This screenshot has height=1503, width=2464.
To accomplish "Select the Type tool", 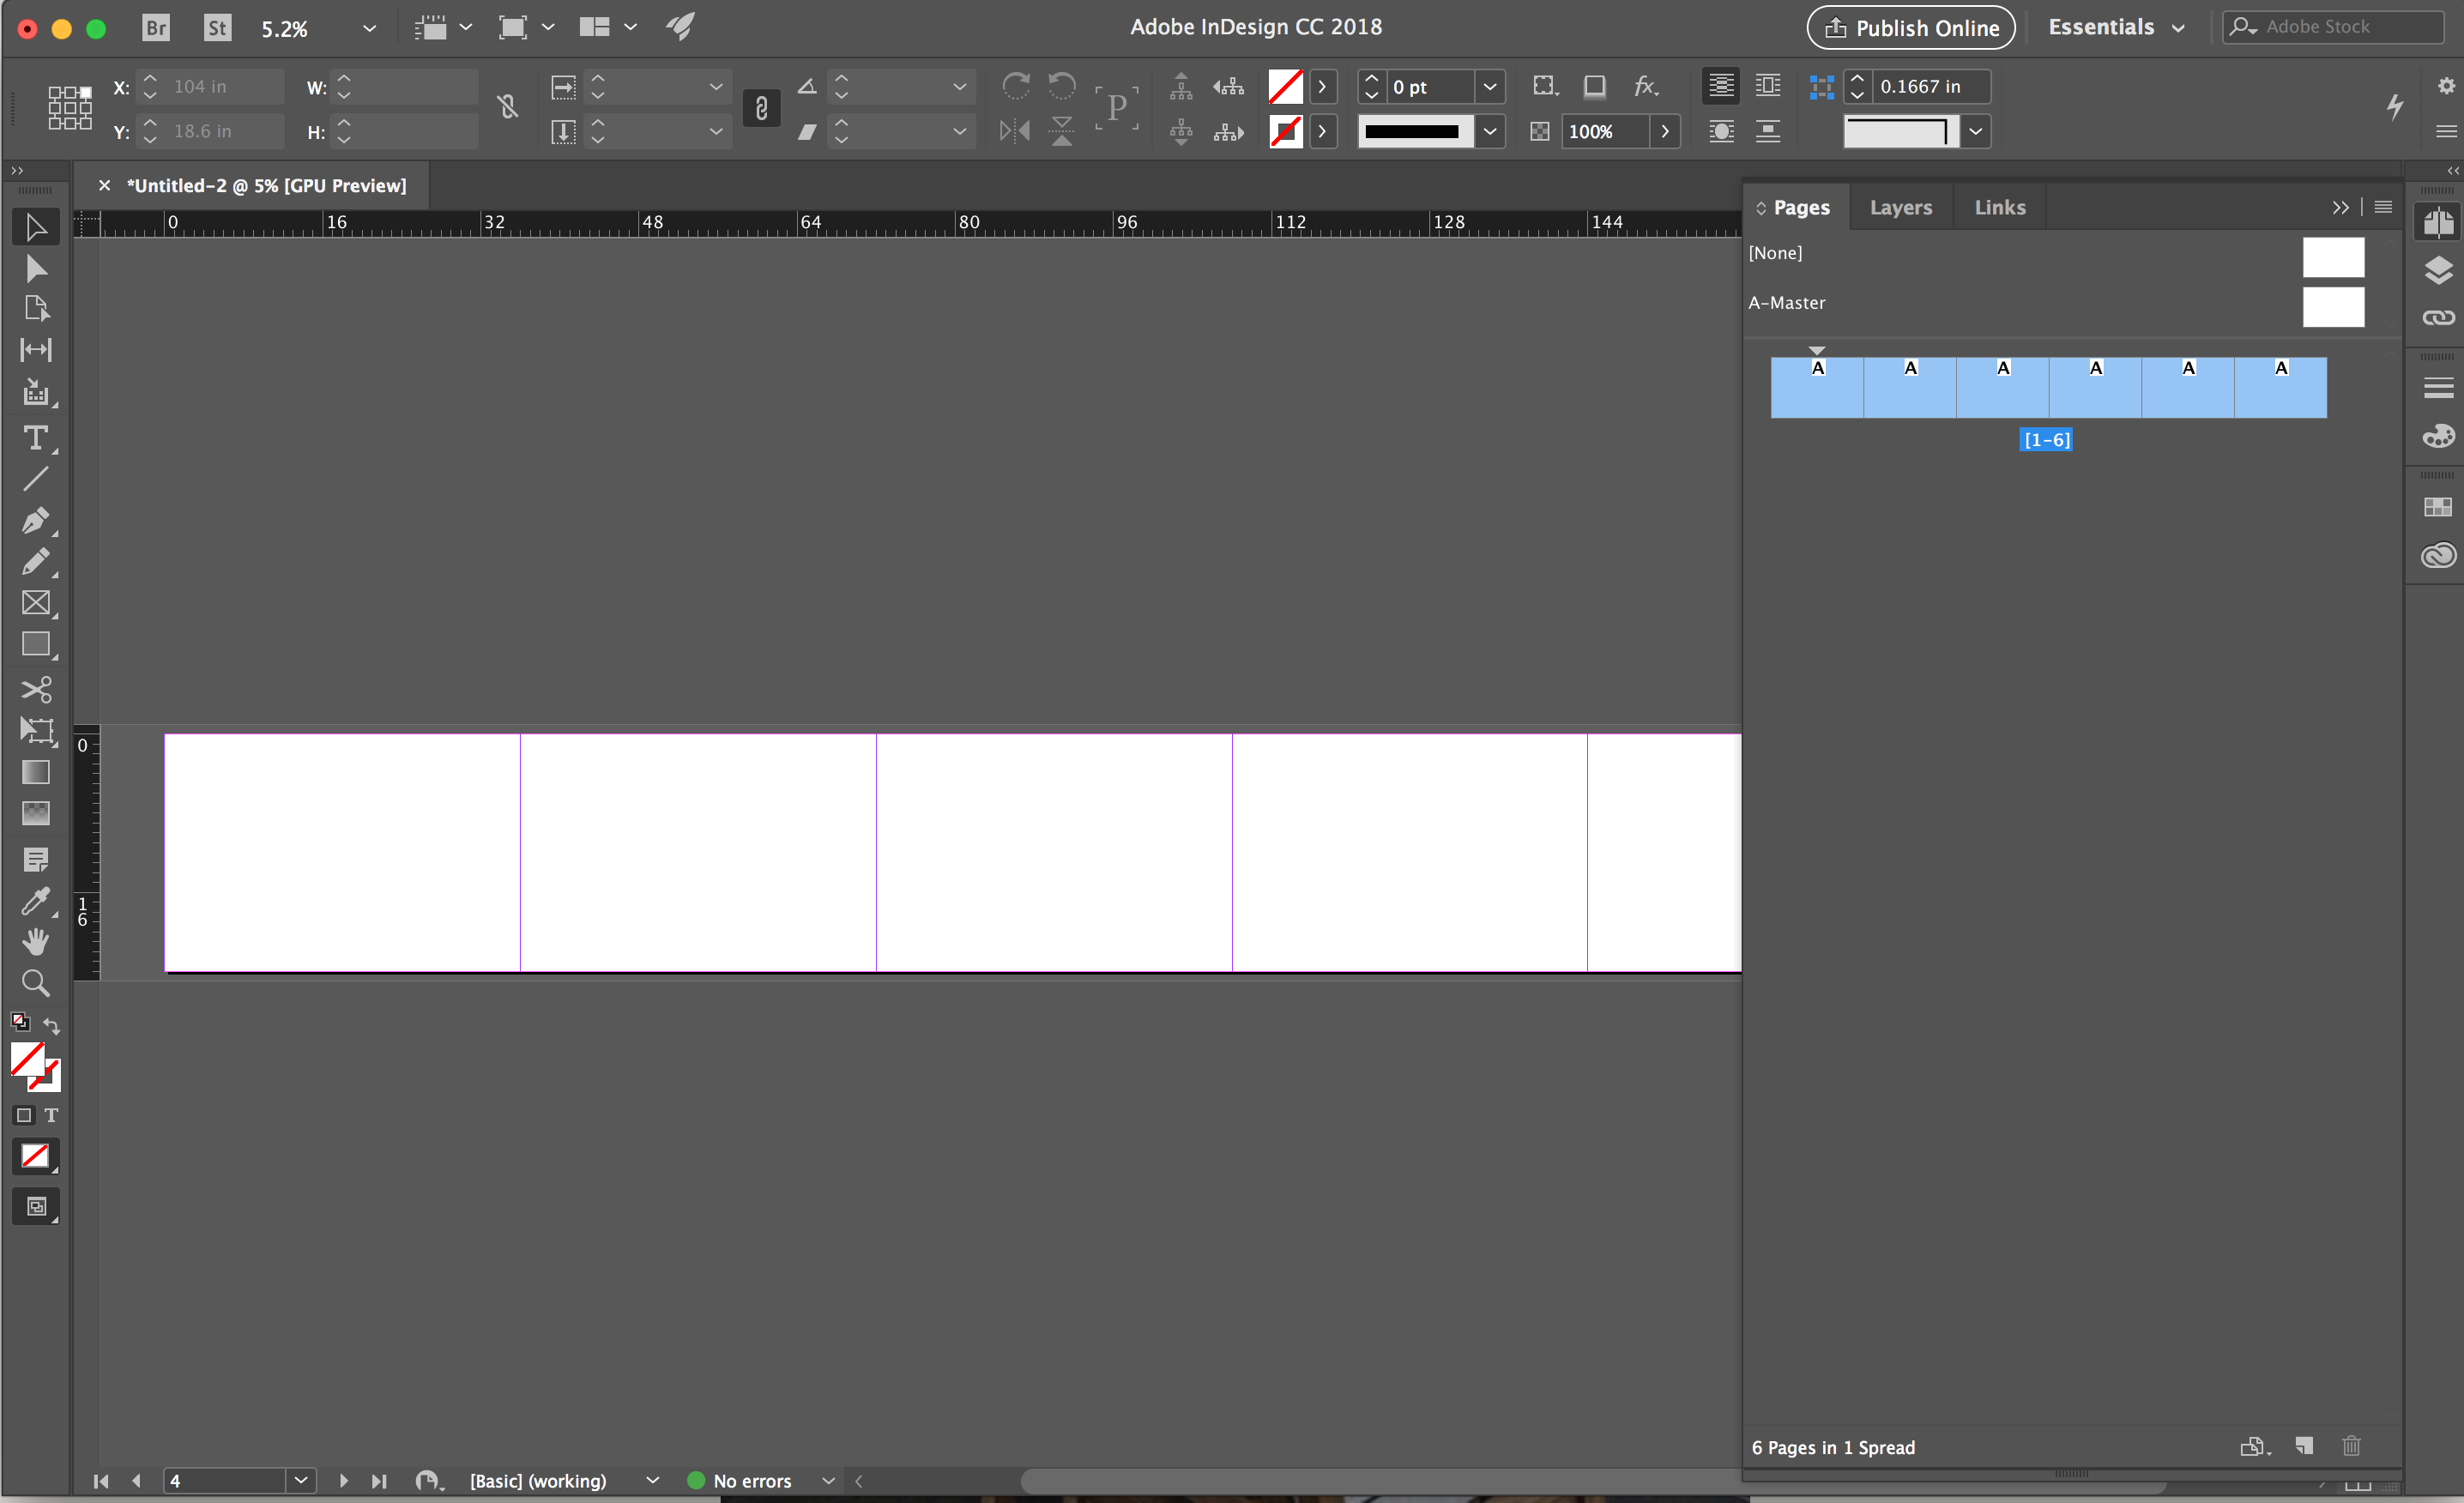I will [35, 438].
